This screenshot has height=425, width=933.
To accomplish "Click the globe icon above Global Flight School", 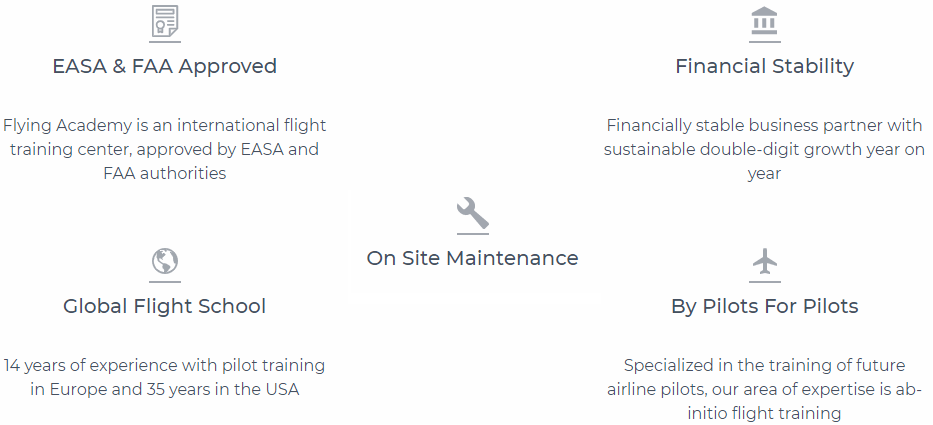I will [164, 261].
